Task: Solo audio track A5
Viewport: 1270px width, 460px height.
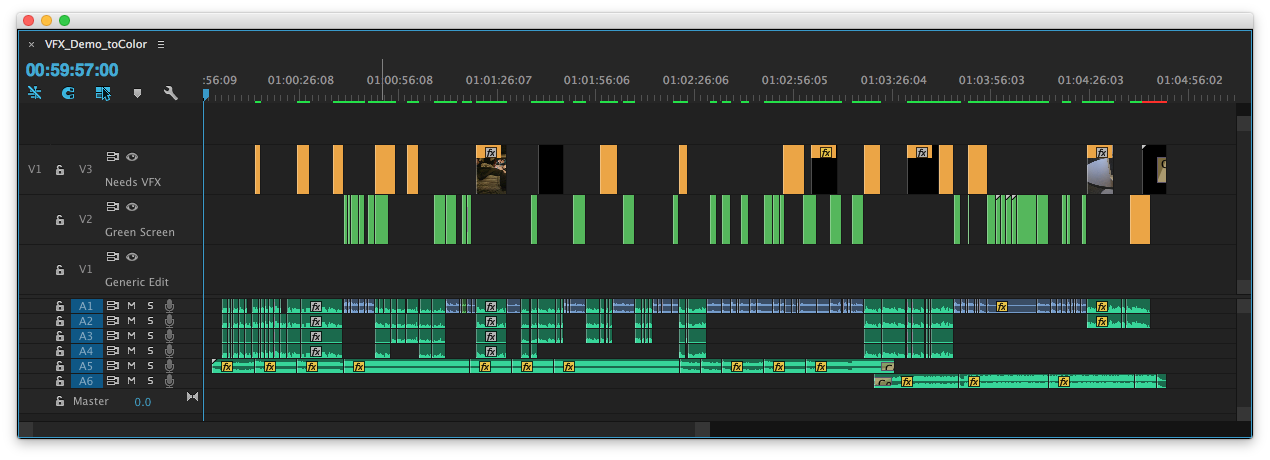Action: coord(150,366)
